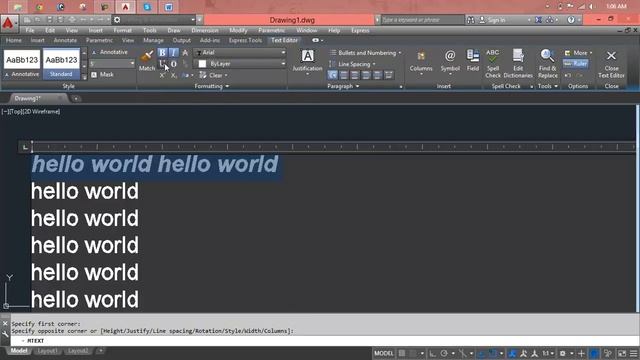Image resolution: width=640 pixels, height=360 pixels.
Task: Click the MTEXT command line input
Action: (324, 340)
